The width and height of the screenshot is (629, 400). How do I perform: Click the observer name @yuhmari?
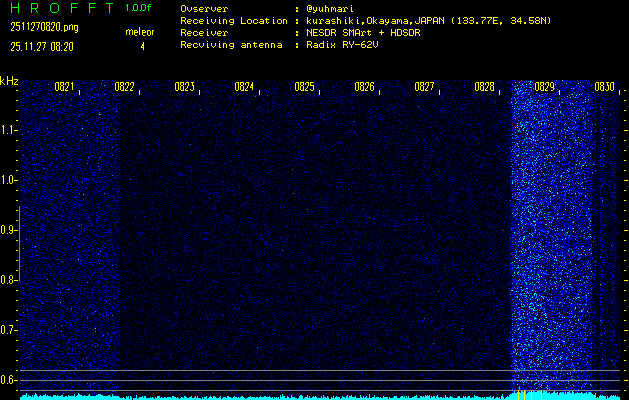(x=329, y=9)
